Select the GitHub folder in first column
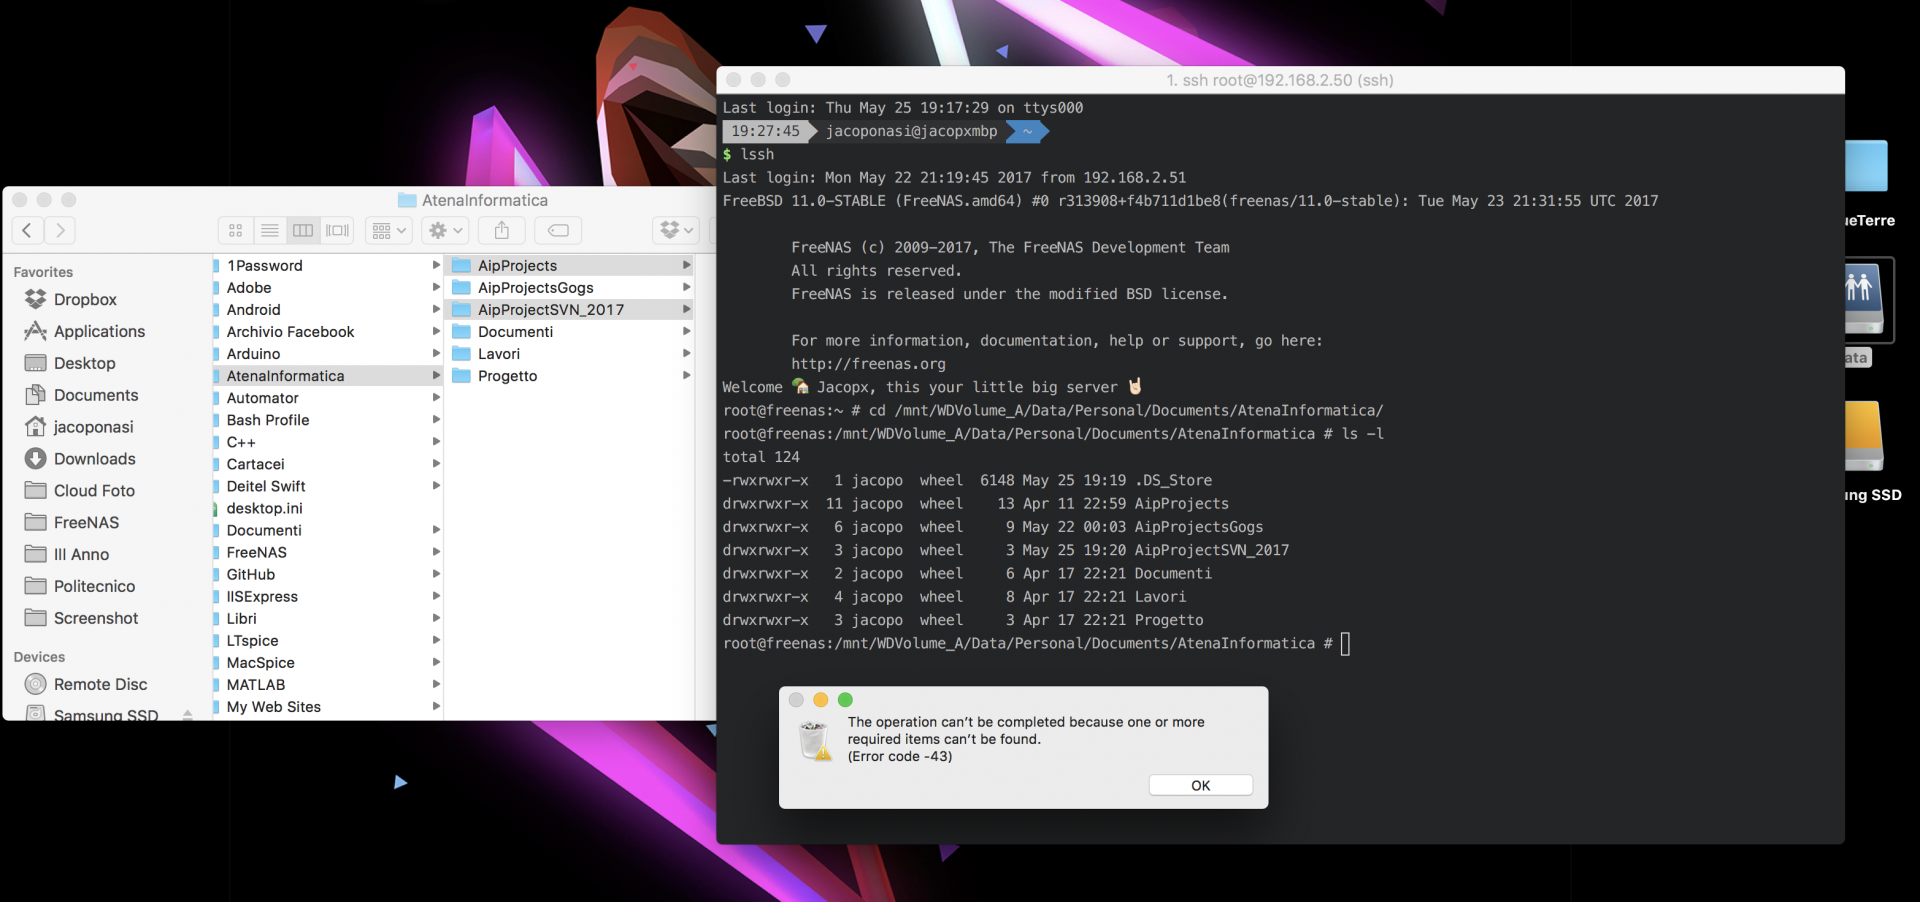Viewport: 1920px width, 902px height. click(327, 575)
